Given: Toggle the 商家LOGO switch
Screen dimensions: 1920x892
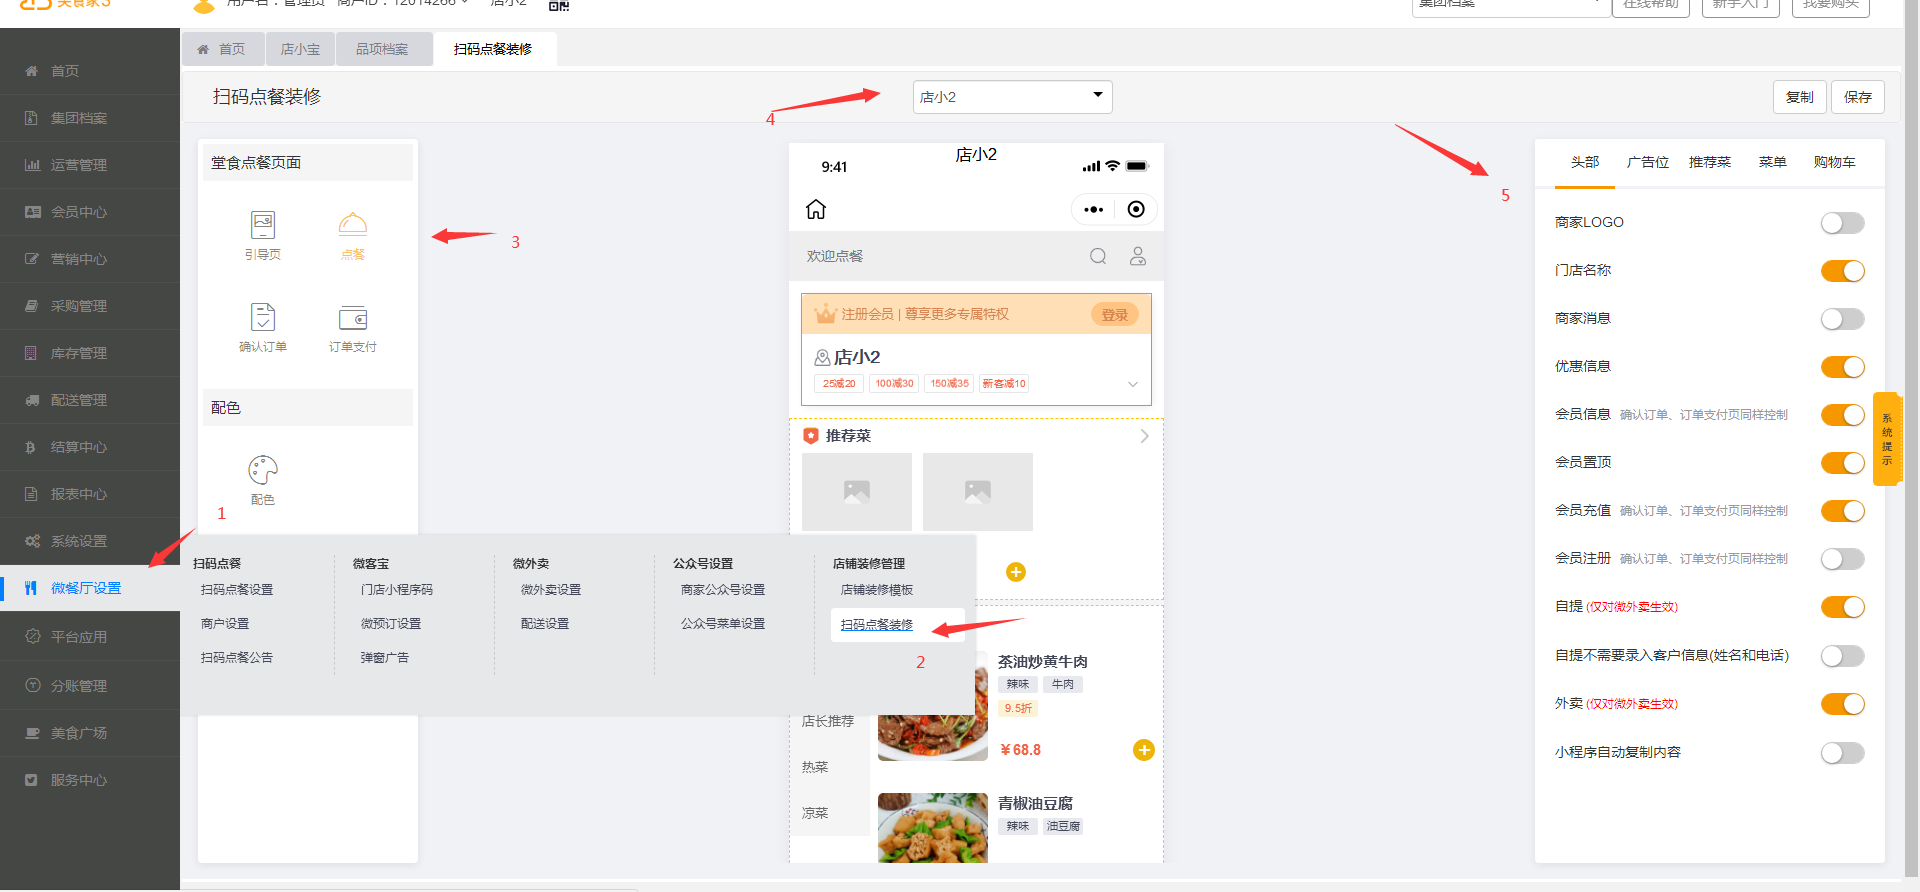Looking at the screenshot, I should coord(1843,223).
